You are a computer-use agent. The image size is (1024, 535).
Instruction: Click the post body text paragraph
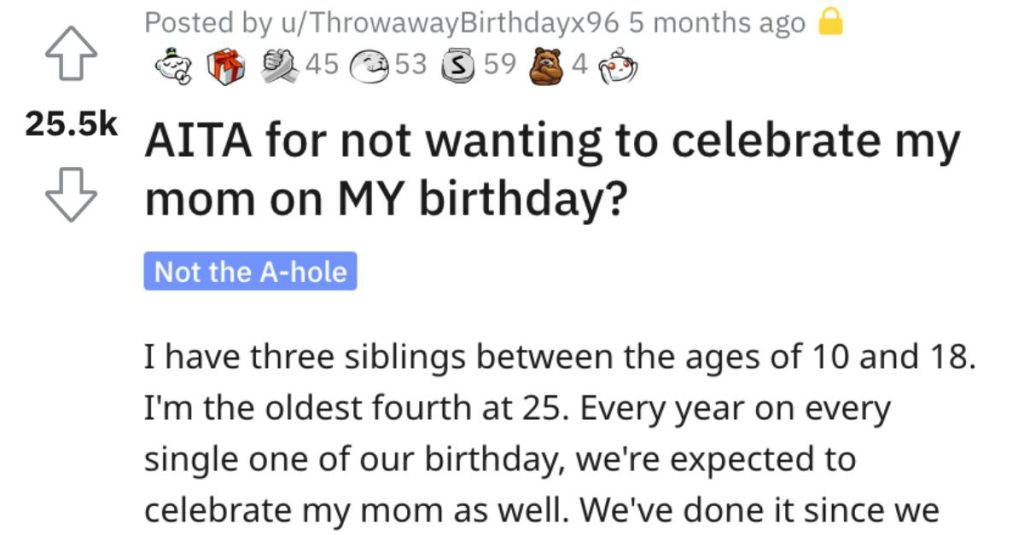click(x=560, y=434)
